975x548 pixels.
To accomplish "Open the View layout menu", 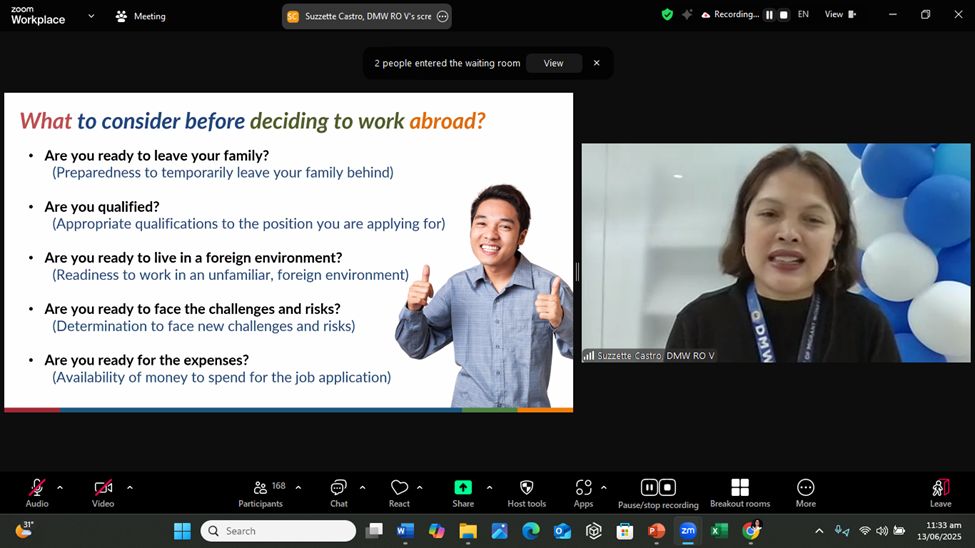I will click(x=839, y=15).
